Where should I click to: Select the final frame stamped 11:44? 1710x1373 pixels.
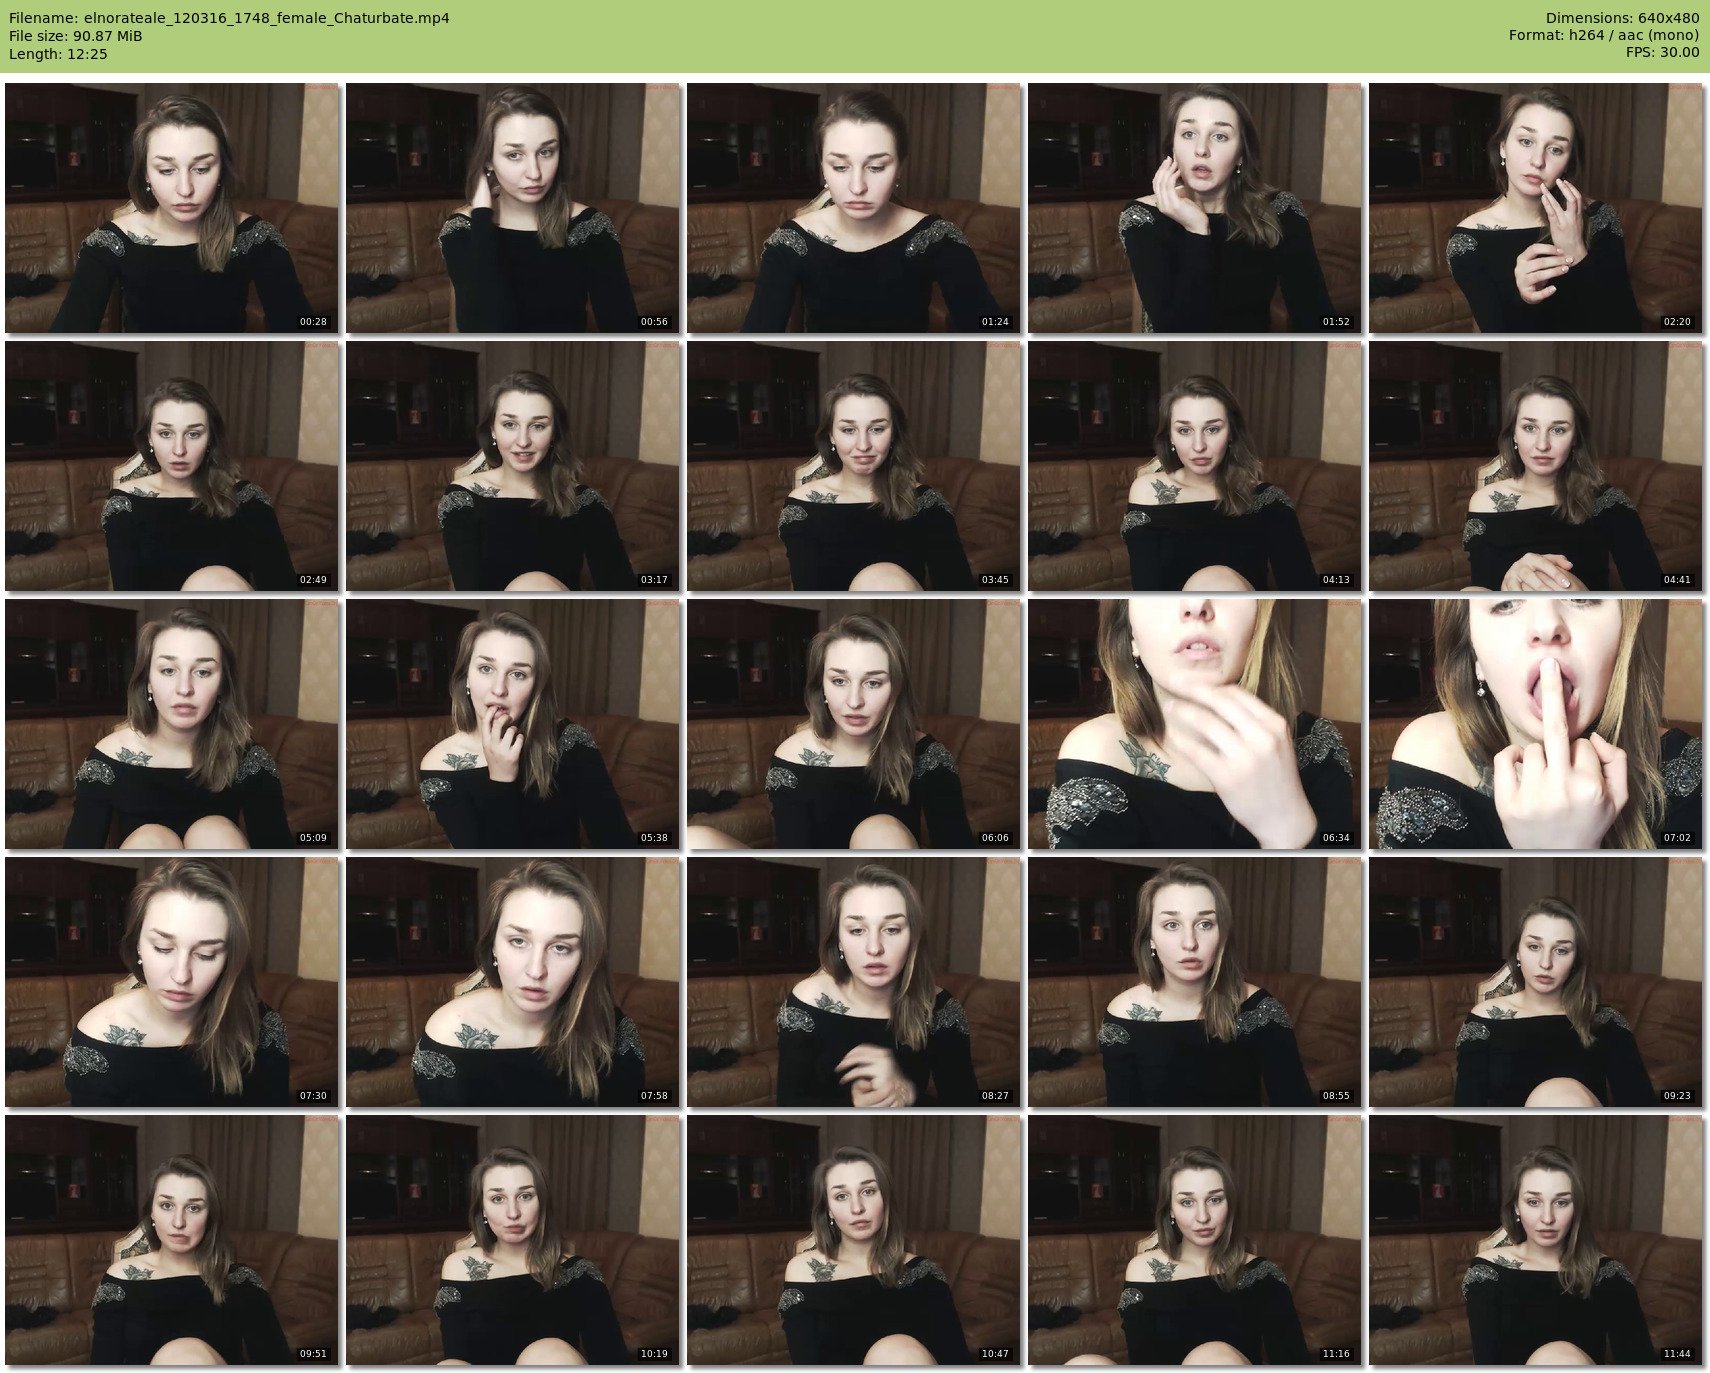pos(1536,1240)
